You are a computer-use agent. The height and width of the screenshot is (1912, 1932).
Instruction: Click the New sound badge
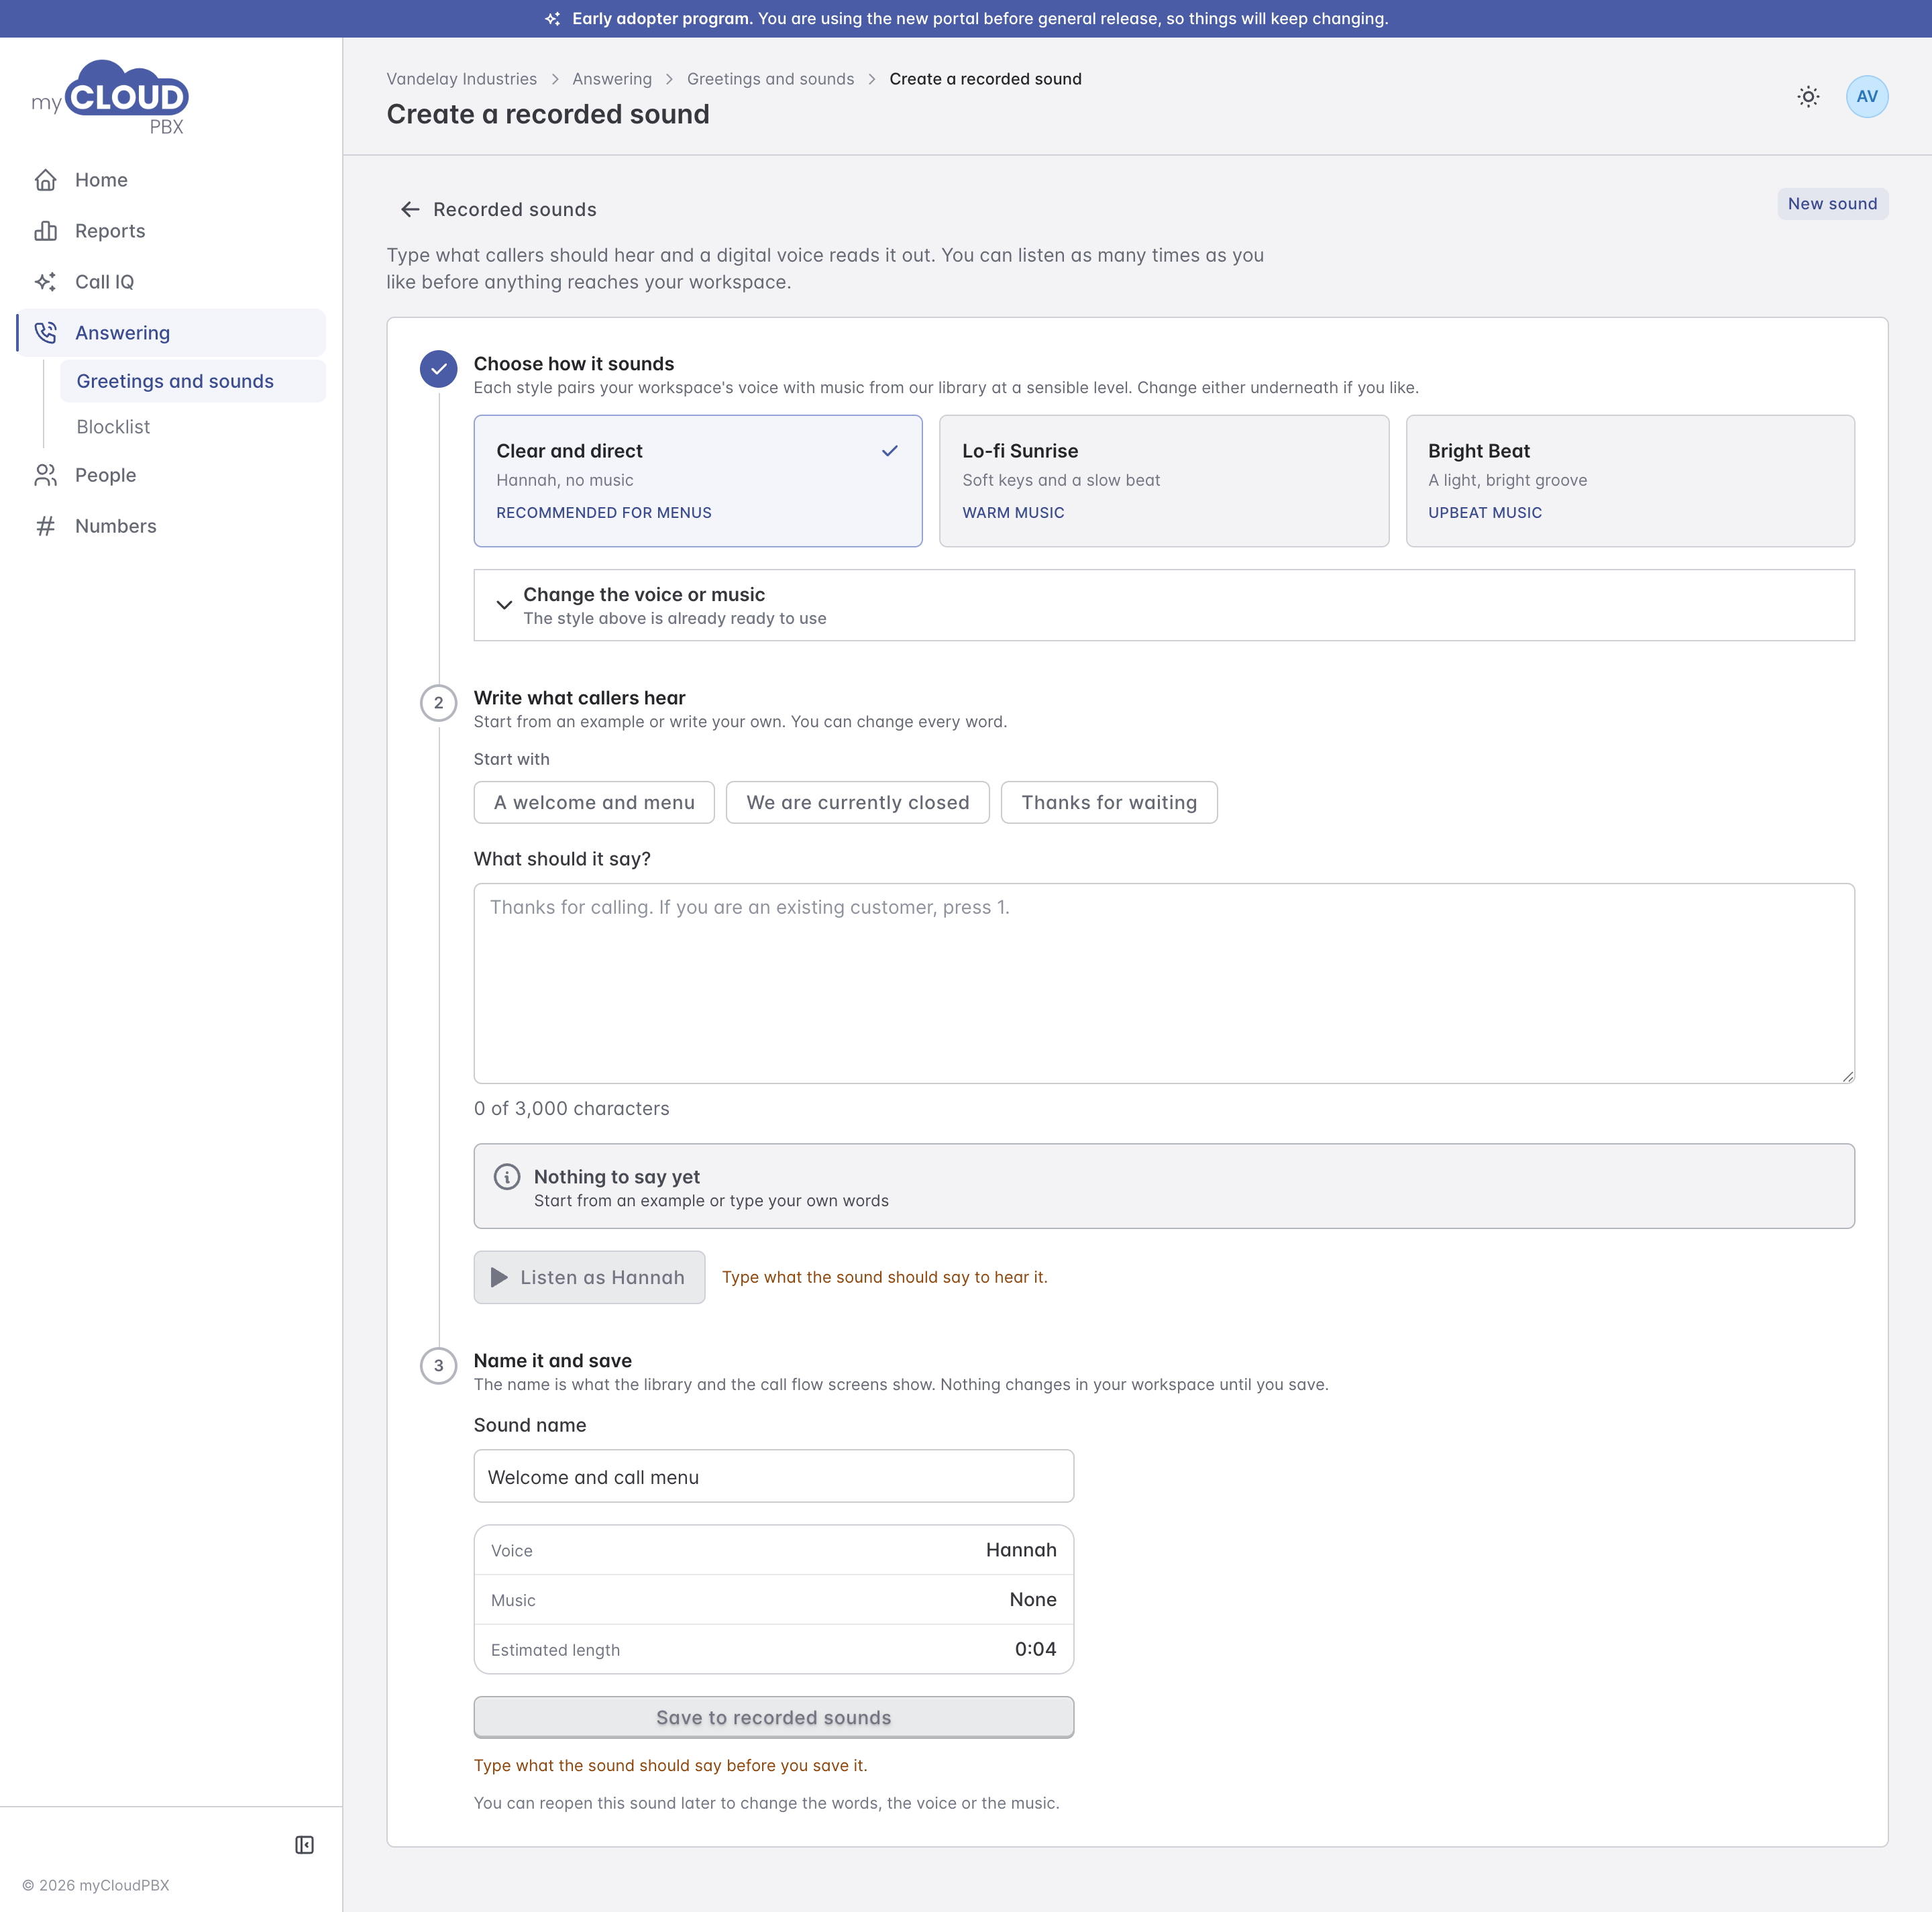[x=1832, y=204]
